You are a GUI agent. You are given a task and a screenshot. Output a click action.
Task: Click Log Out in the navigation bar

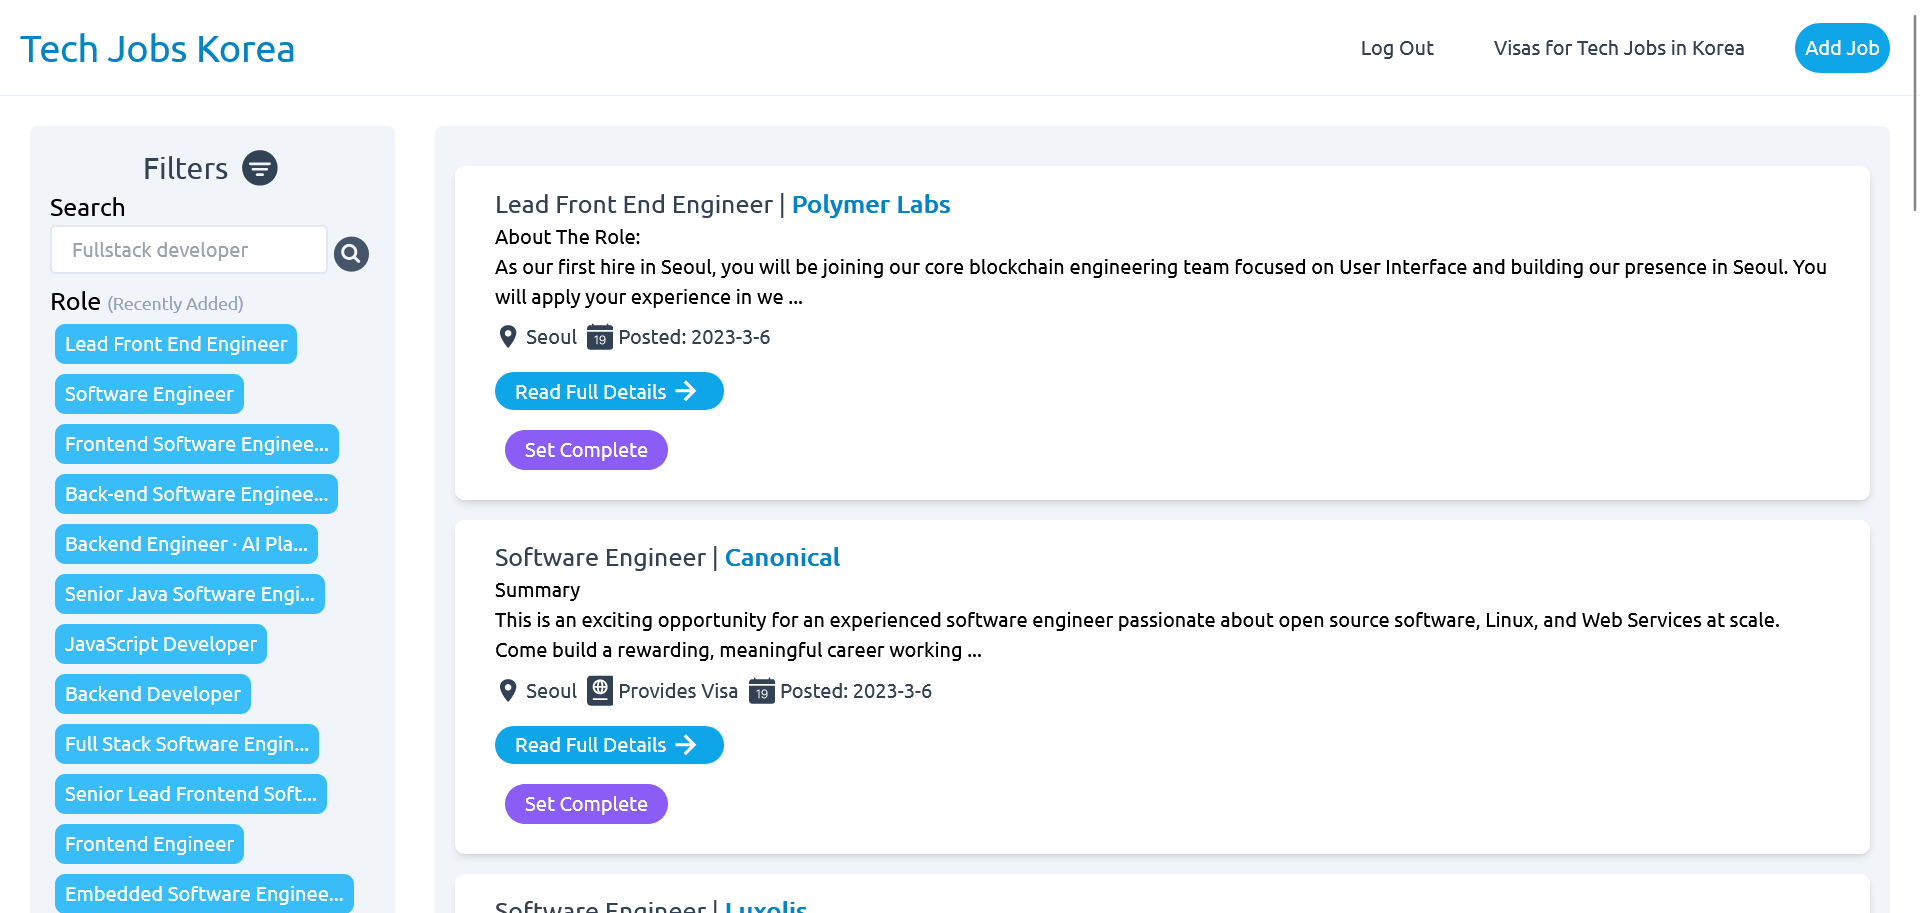coord(1396,47)
